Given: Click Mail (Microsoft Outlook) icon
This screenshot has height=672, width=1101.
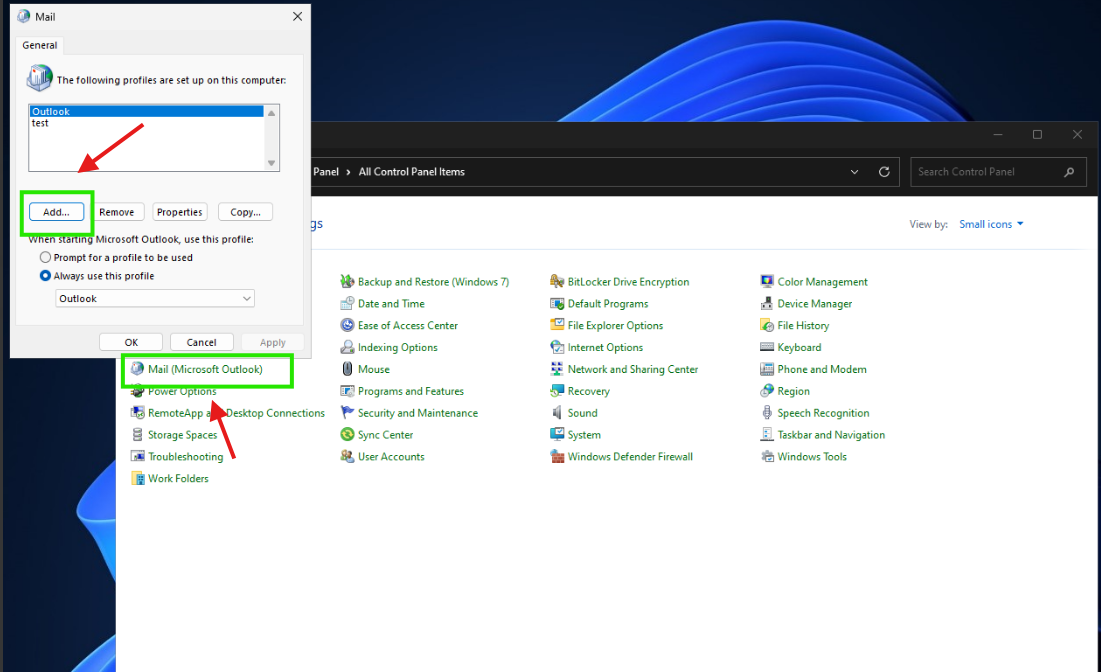Looking at the screenshot, I should click(138, 369).
